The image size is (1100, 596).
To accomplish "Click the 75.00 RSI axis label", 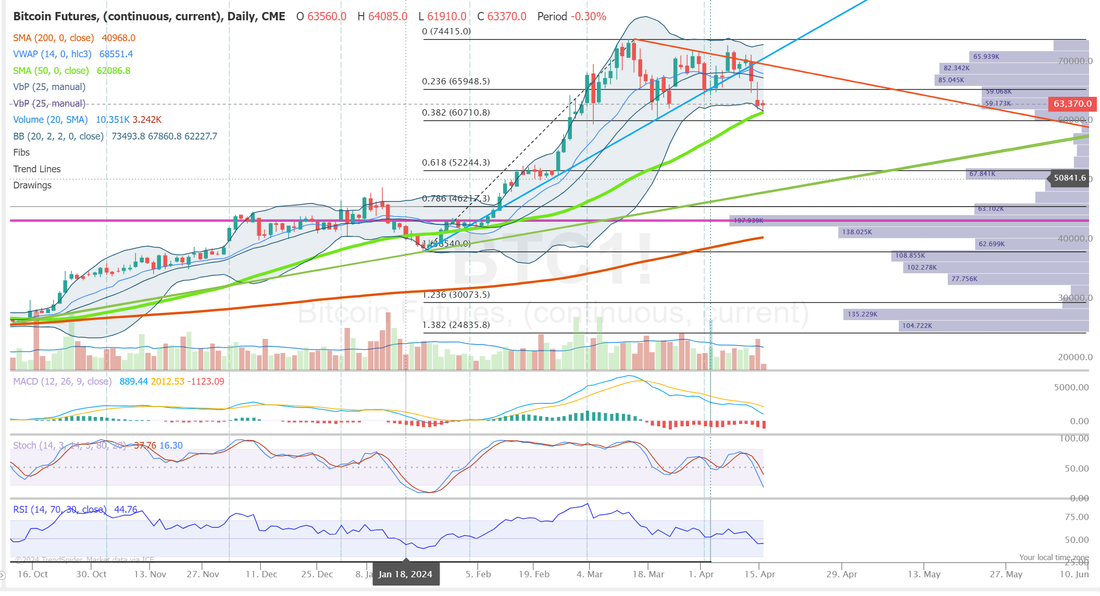I will pos(1077,517).
